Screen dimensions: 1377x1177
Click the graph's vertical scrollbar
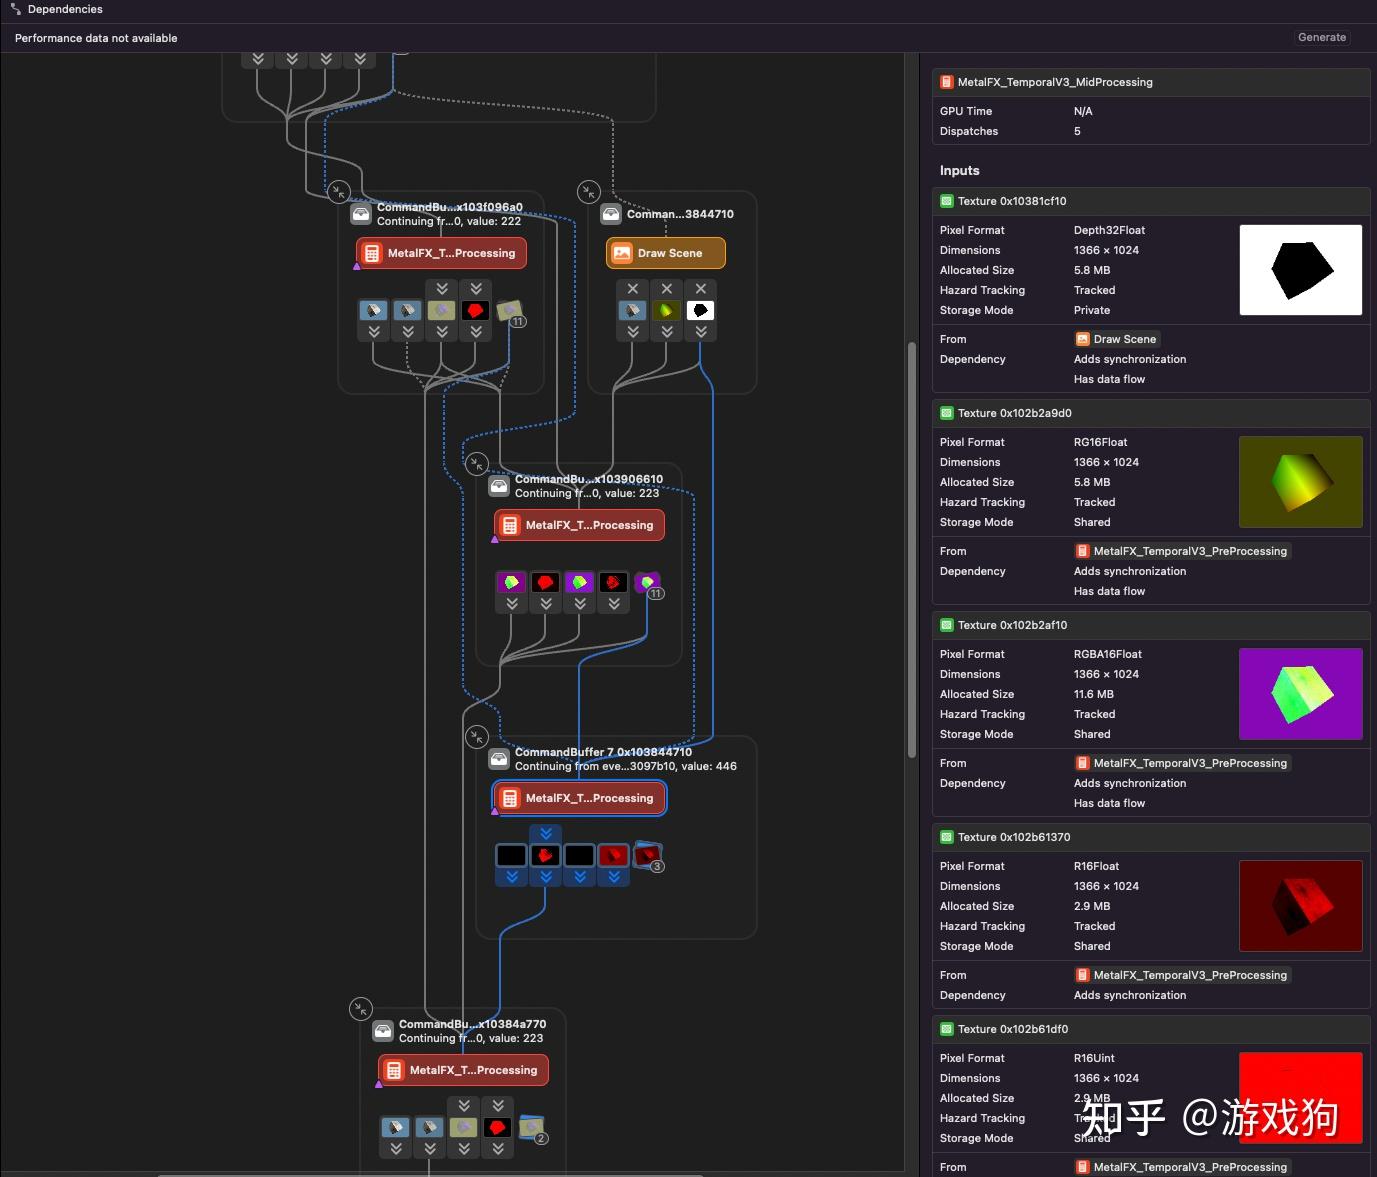(x=911, y=550)
